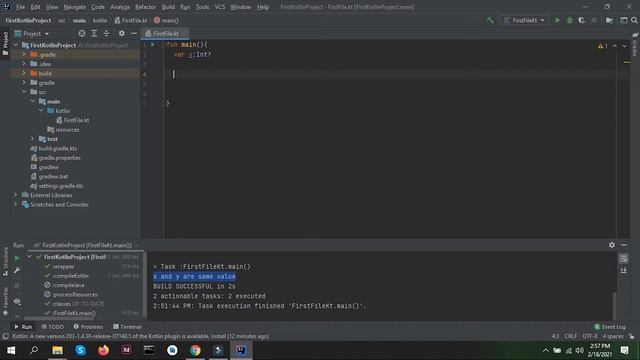Click the Windows Start button
Viewport: 640px width, 360px height.
pos(11,350)
